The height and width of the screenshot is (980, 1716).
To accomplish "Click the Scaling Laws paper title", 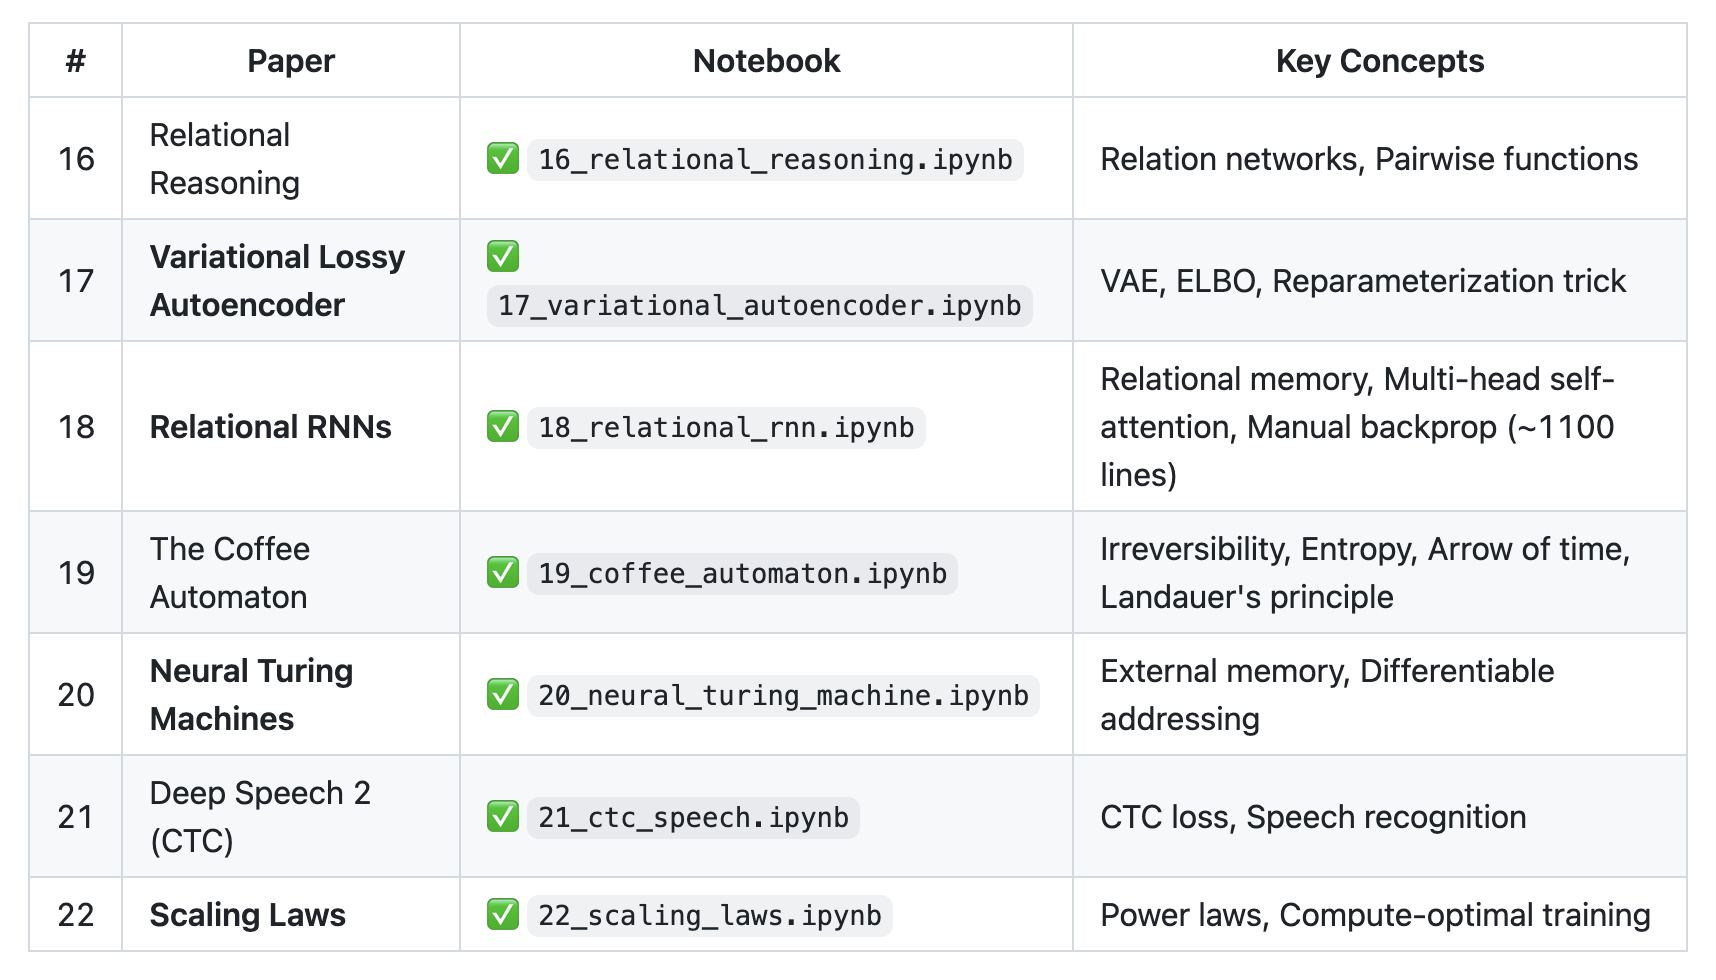I will (248, 915).
